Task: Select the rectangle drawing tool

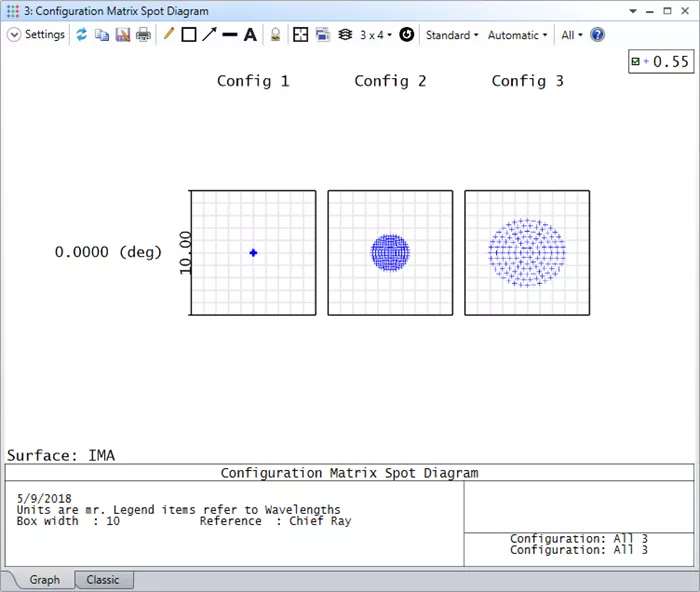Action: click(x=188, y=35)
